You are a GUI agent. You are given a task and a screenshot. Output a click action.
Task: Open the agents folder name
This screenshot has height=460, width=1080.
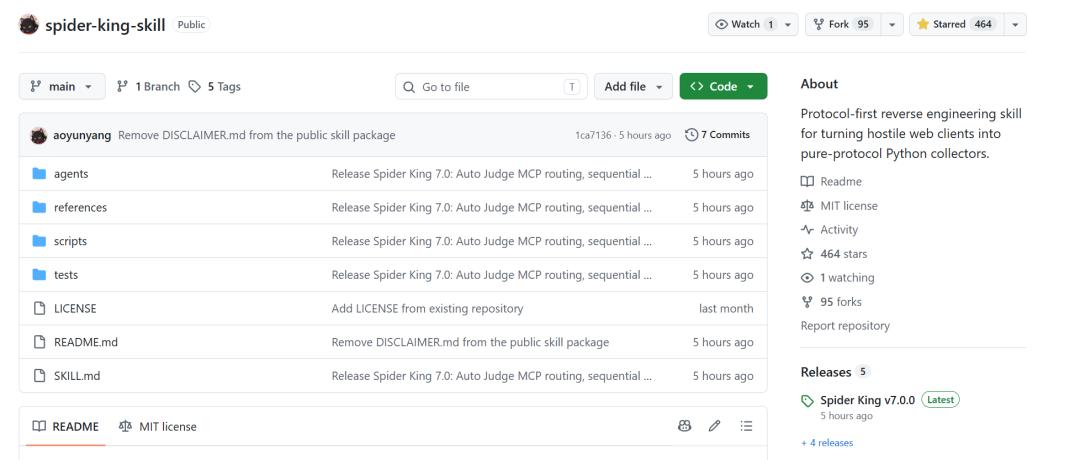click(x=71, y=174)
